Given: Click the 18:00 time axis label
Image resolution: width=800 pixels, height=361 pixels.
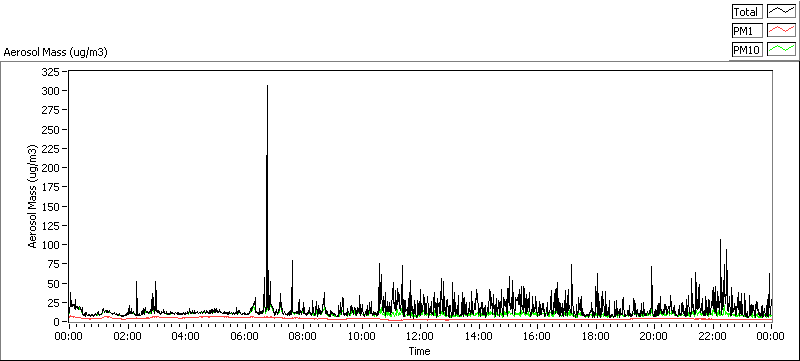Looking at the screenshot, I should click(596, 336).
